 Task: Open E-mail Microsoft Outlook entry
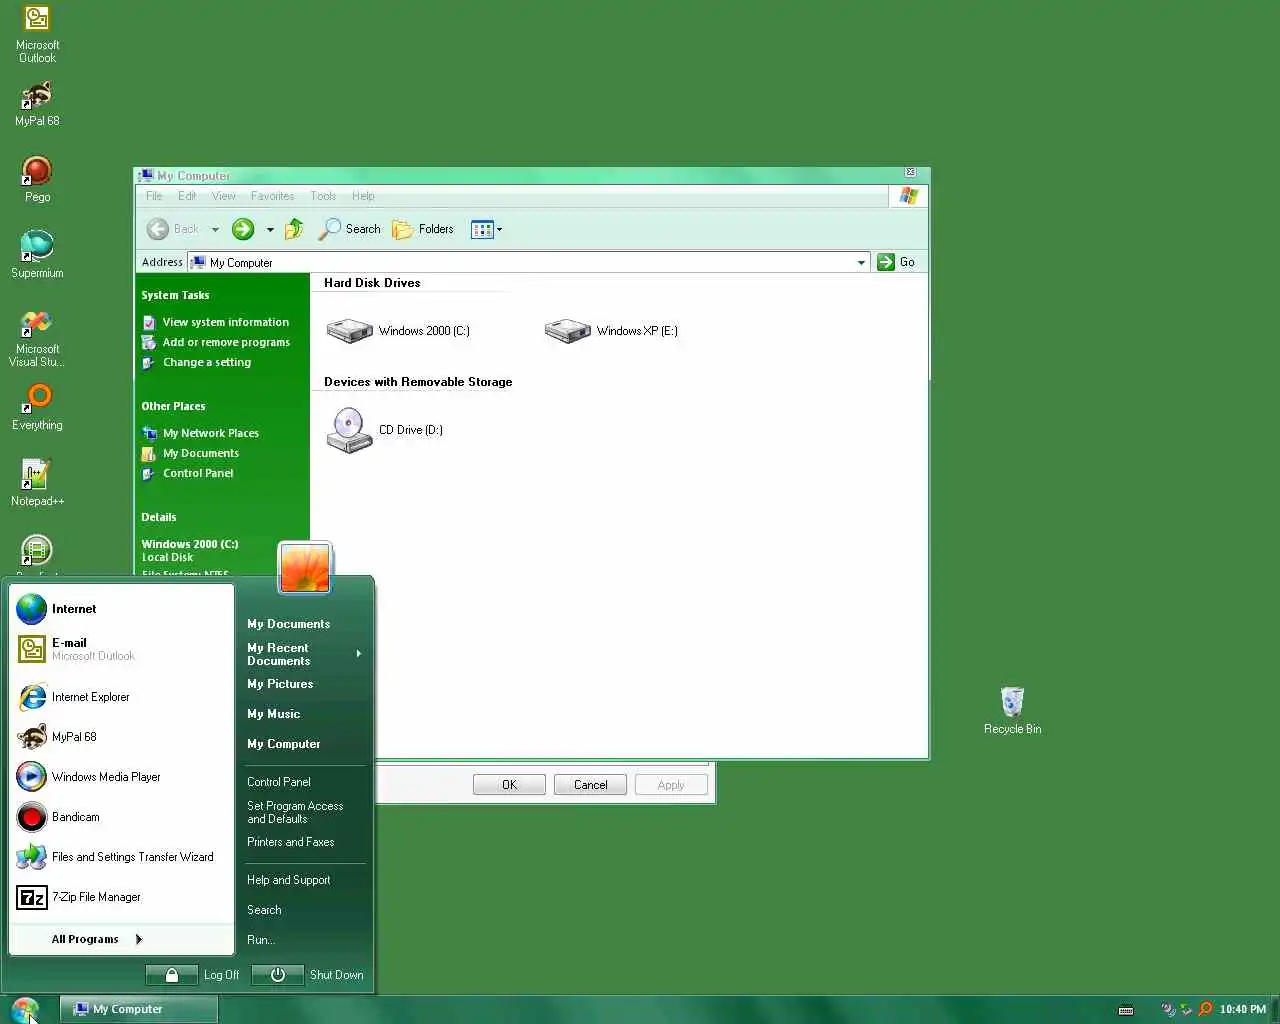pyautogui.click(x=121, y=649)
